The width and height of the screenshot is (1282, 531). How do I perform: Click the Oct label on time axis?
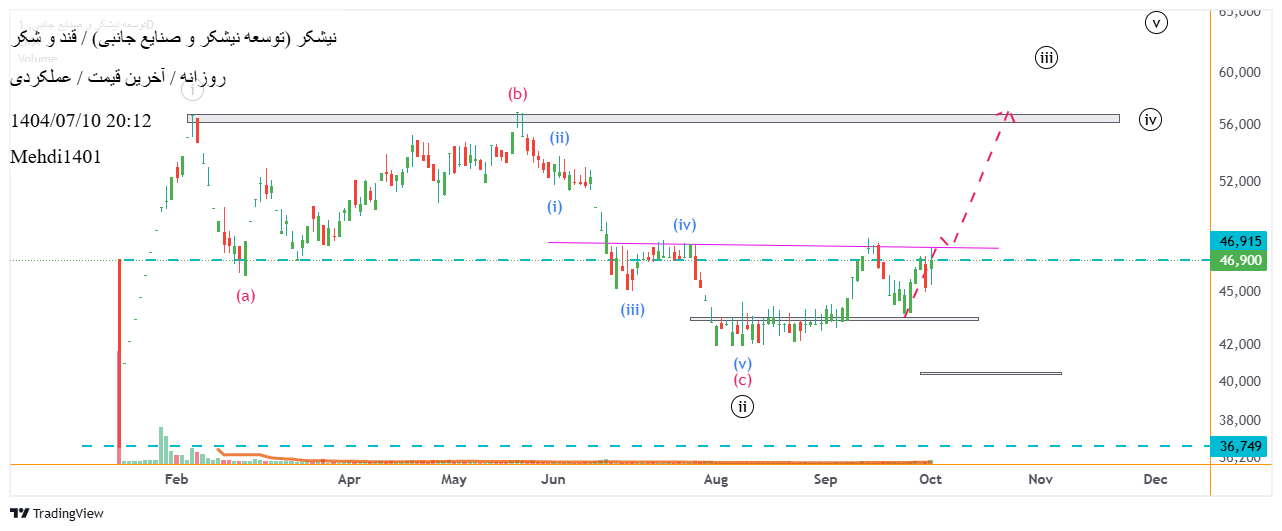930,480
